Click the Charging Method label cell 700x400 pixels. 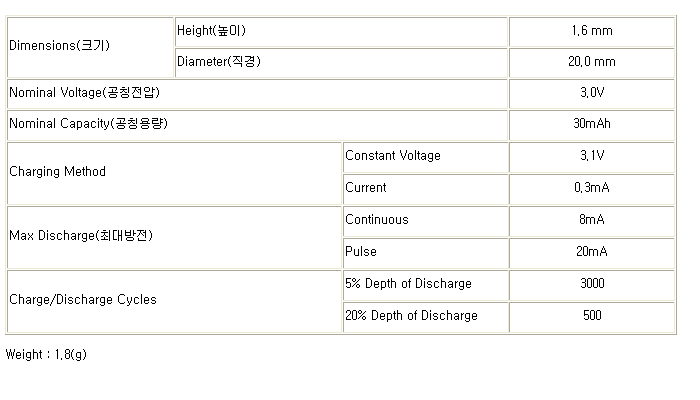point(57,172)
